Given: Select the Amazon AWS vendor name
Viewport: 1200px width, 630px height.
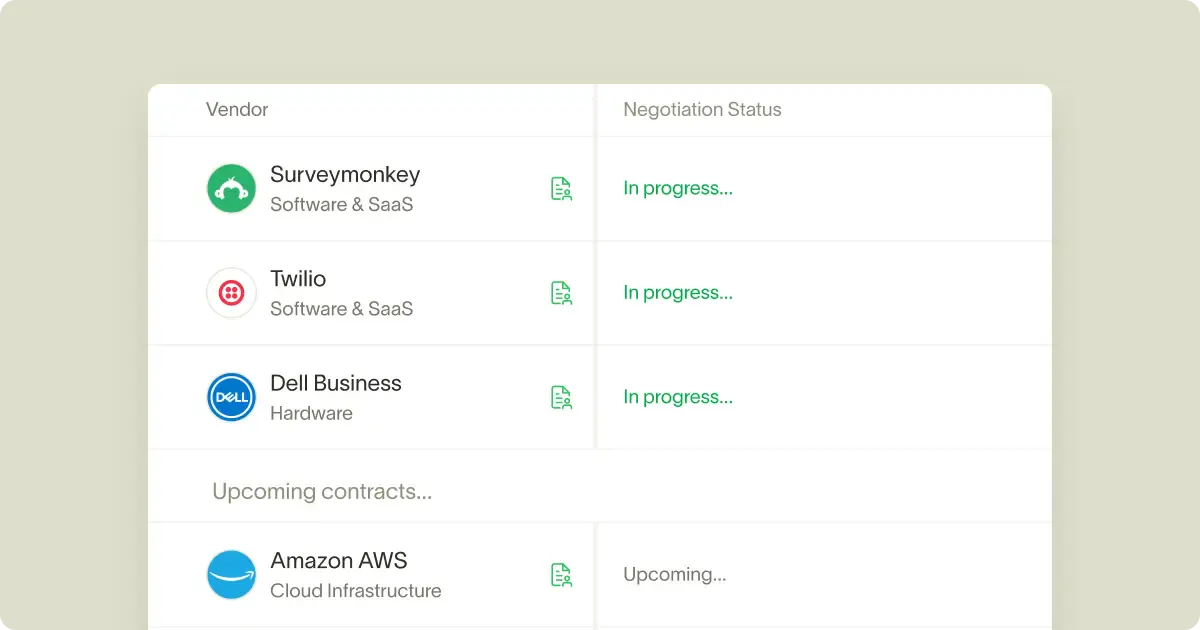Looking at the screenshot, I should pyautogui.click(x=339, y=561).
